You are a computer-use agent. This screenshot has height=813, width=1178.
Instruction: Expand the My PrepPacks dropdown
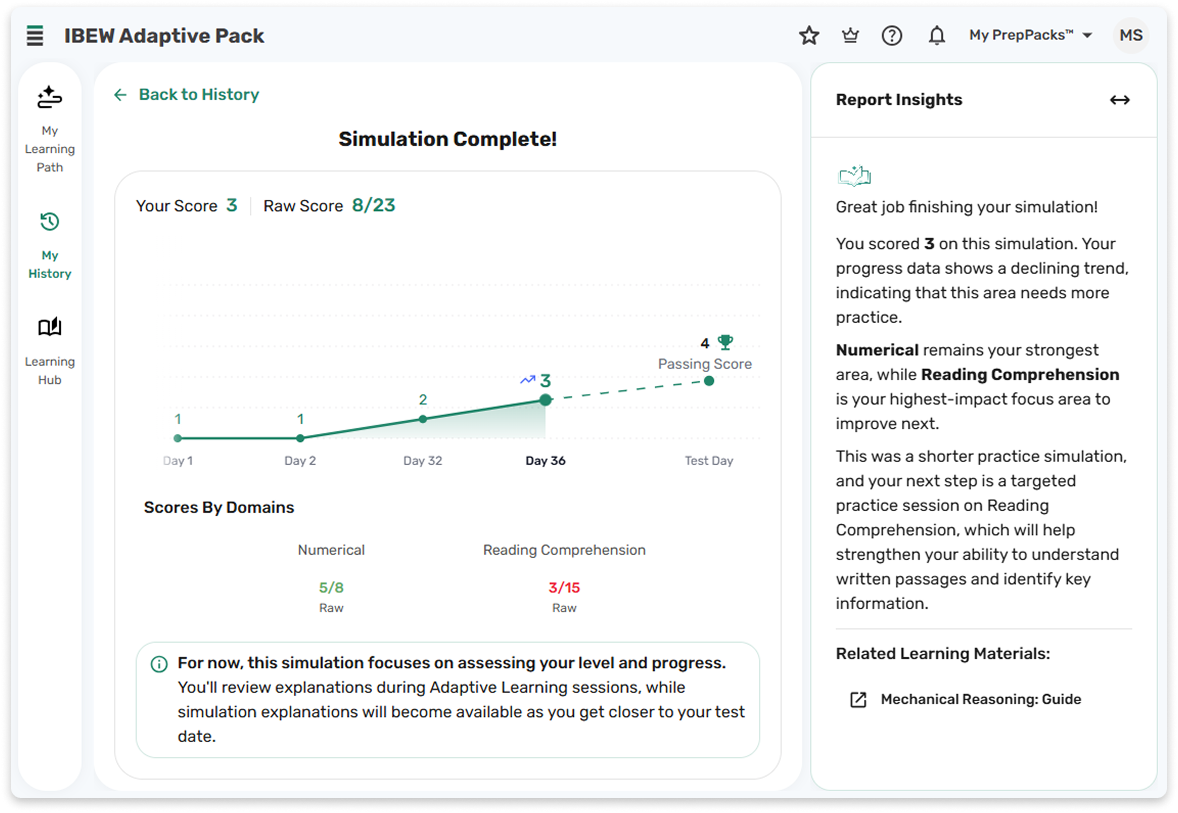pyautogui.click(x=1030, y=35)
